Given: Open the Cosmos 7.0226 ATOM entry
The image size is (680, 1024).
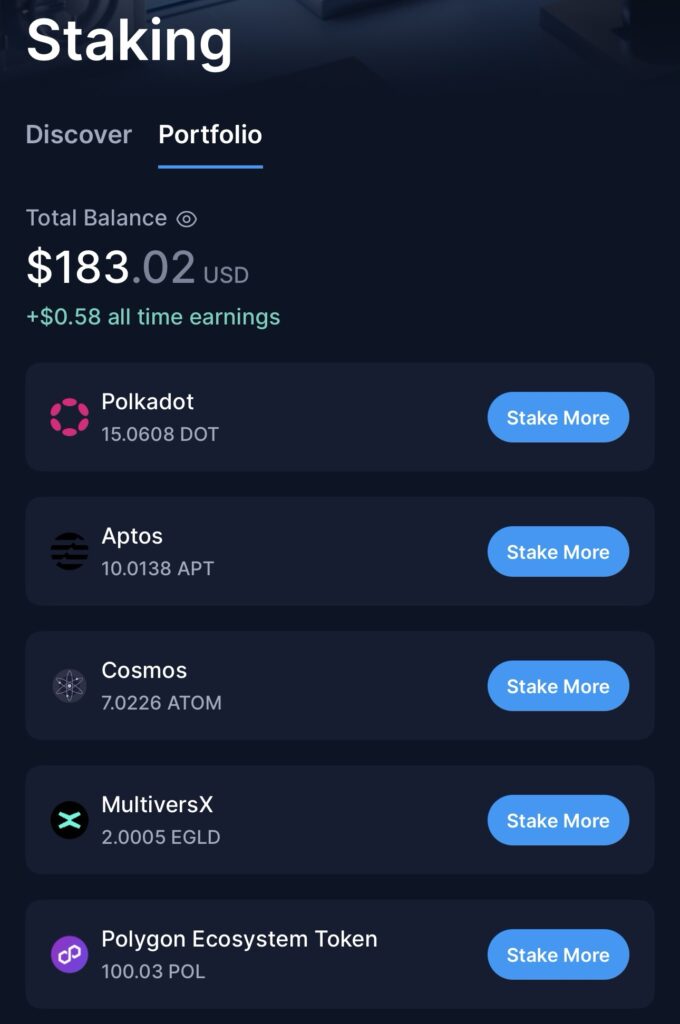Looking at the screenshot, I should [x=340, y=686].
